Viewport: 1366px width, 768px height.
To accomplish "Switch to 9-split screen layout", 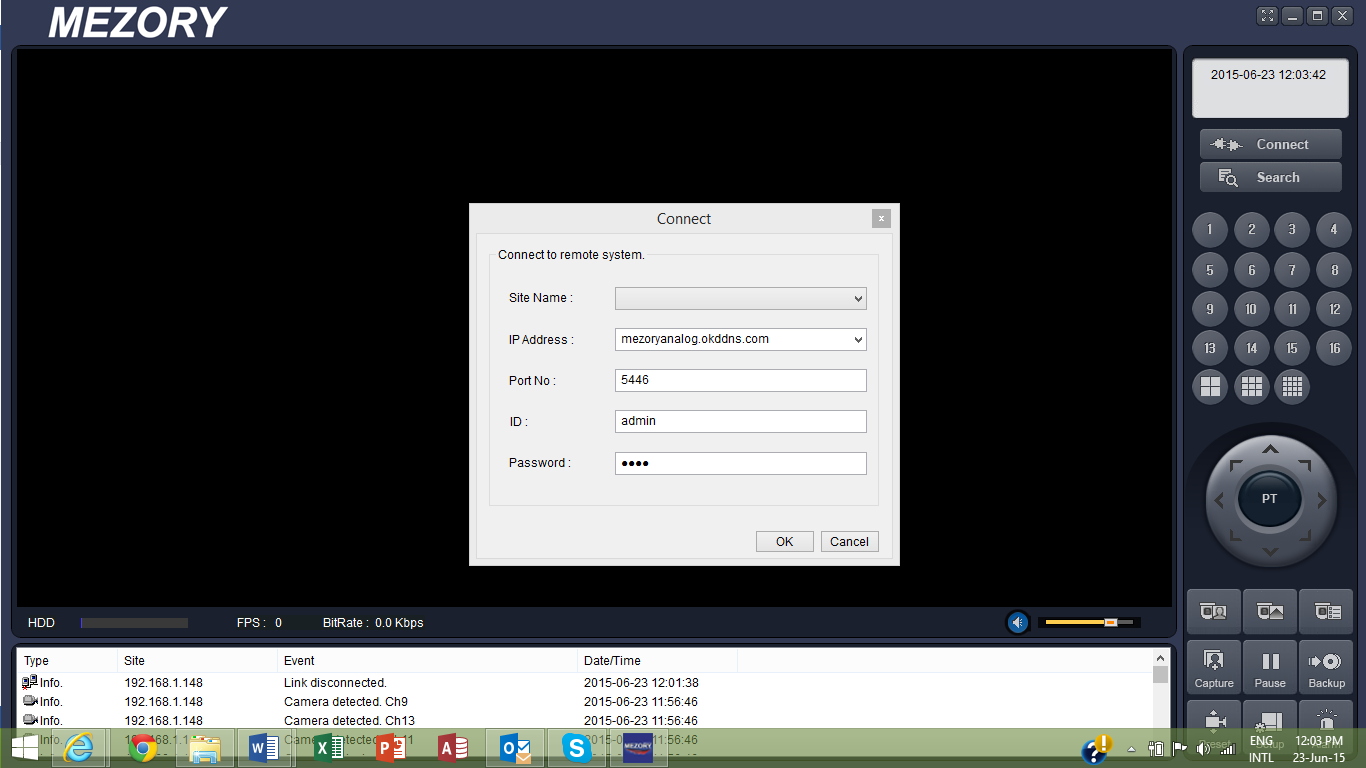I will (x=1252, y=387).
